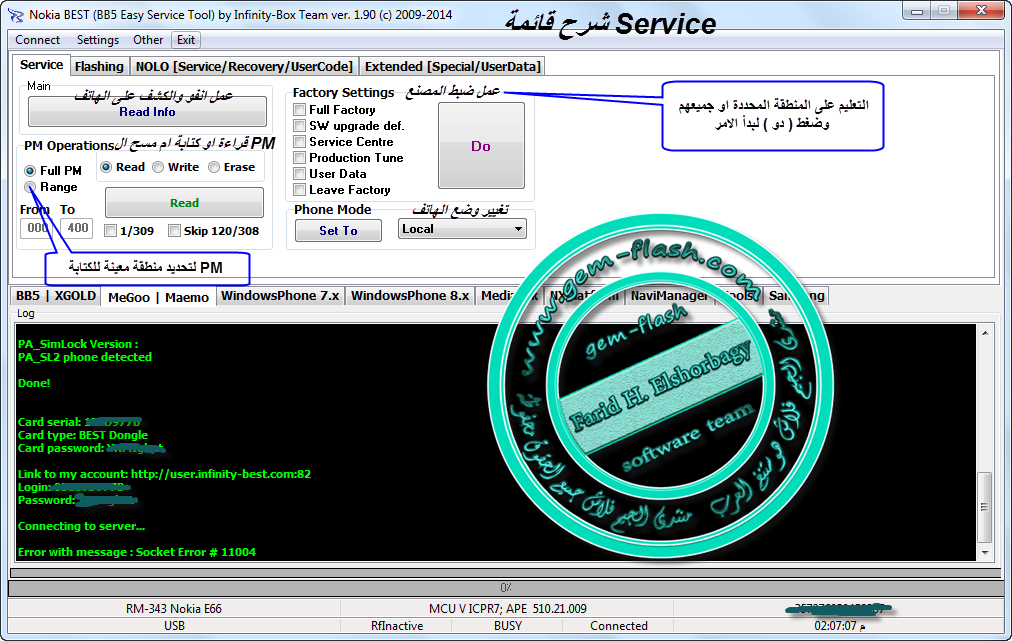Click the log vertical scrollbar thumb

click(985, 507)
